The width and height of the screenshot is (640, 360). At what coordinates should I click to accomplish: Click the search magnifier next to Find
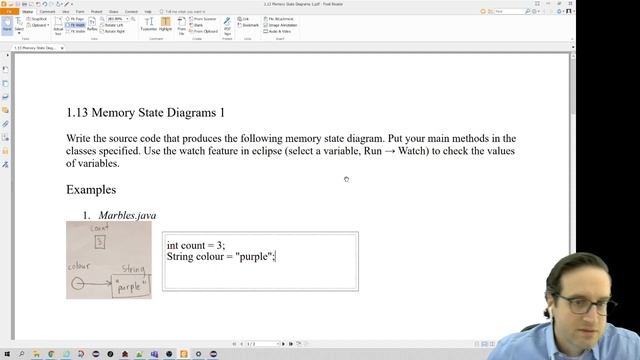point(528,11)
